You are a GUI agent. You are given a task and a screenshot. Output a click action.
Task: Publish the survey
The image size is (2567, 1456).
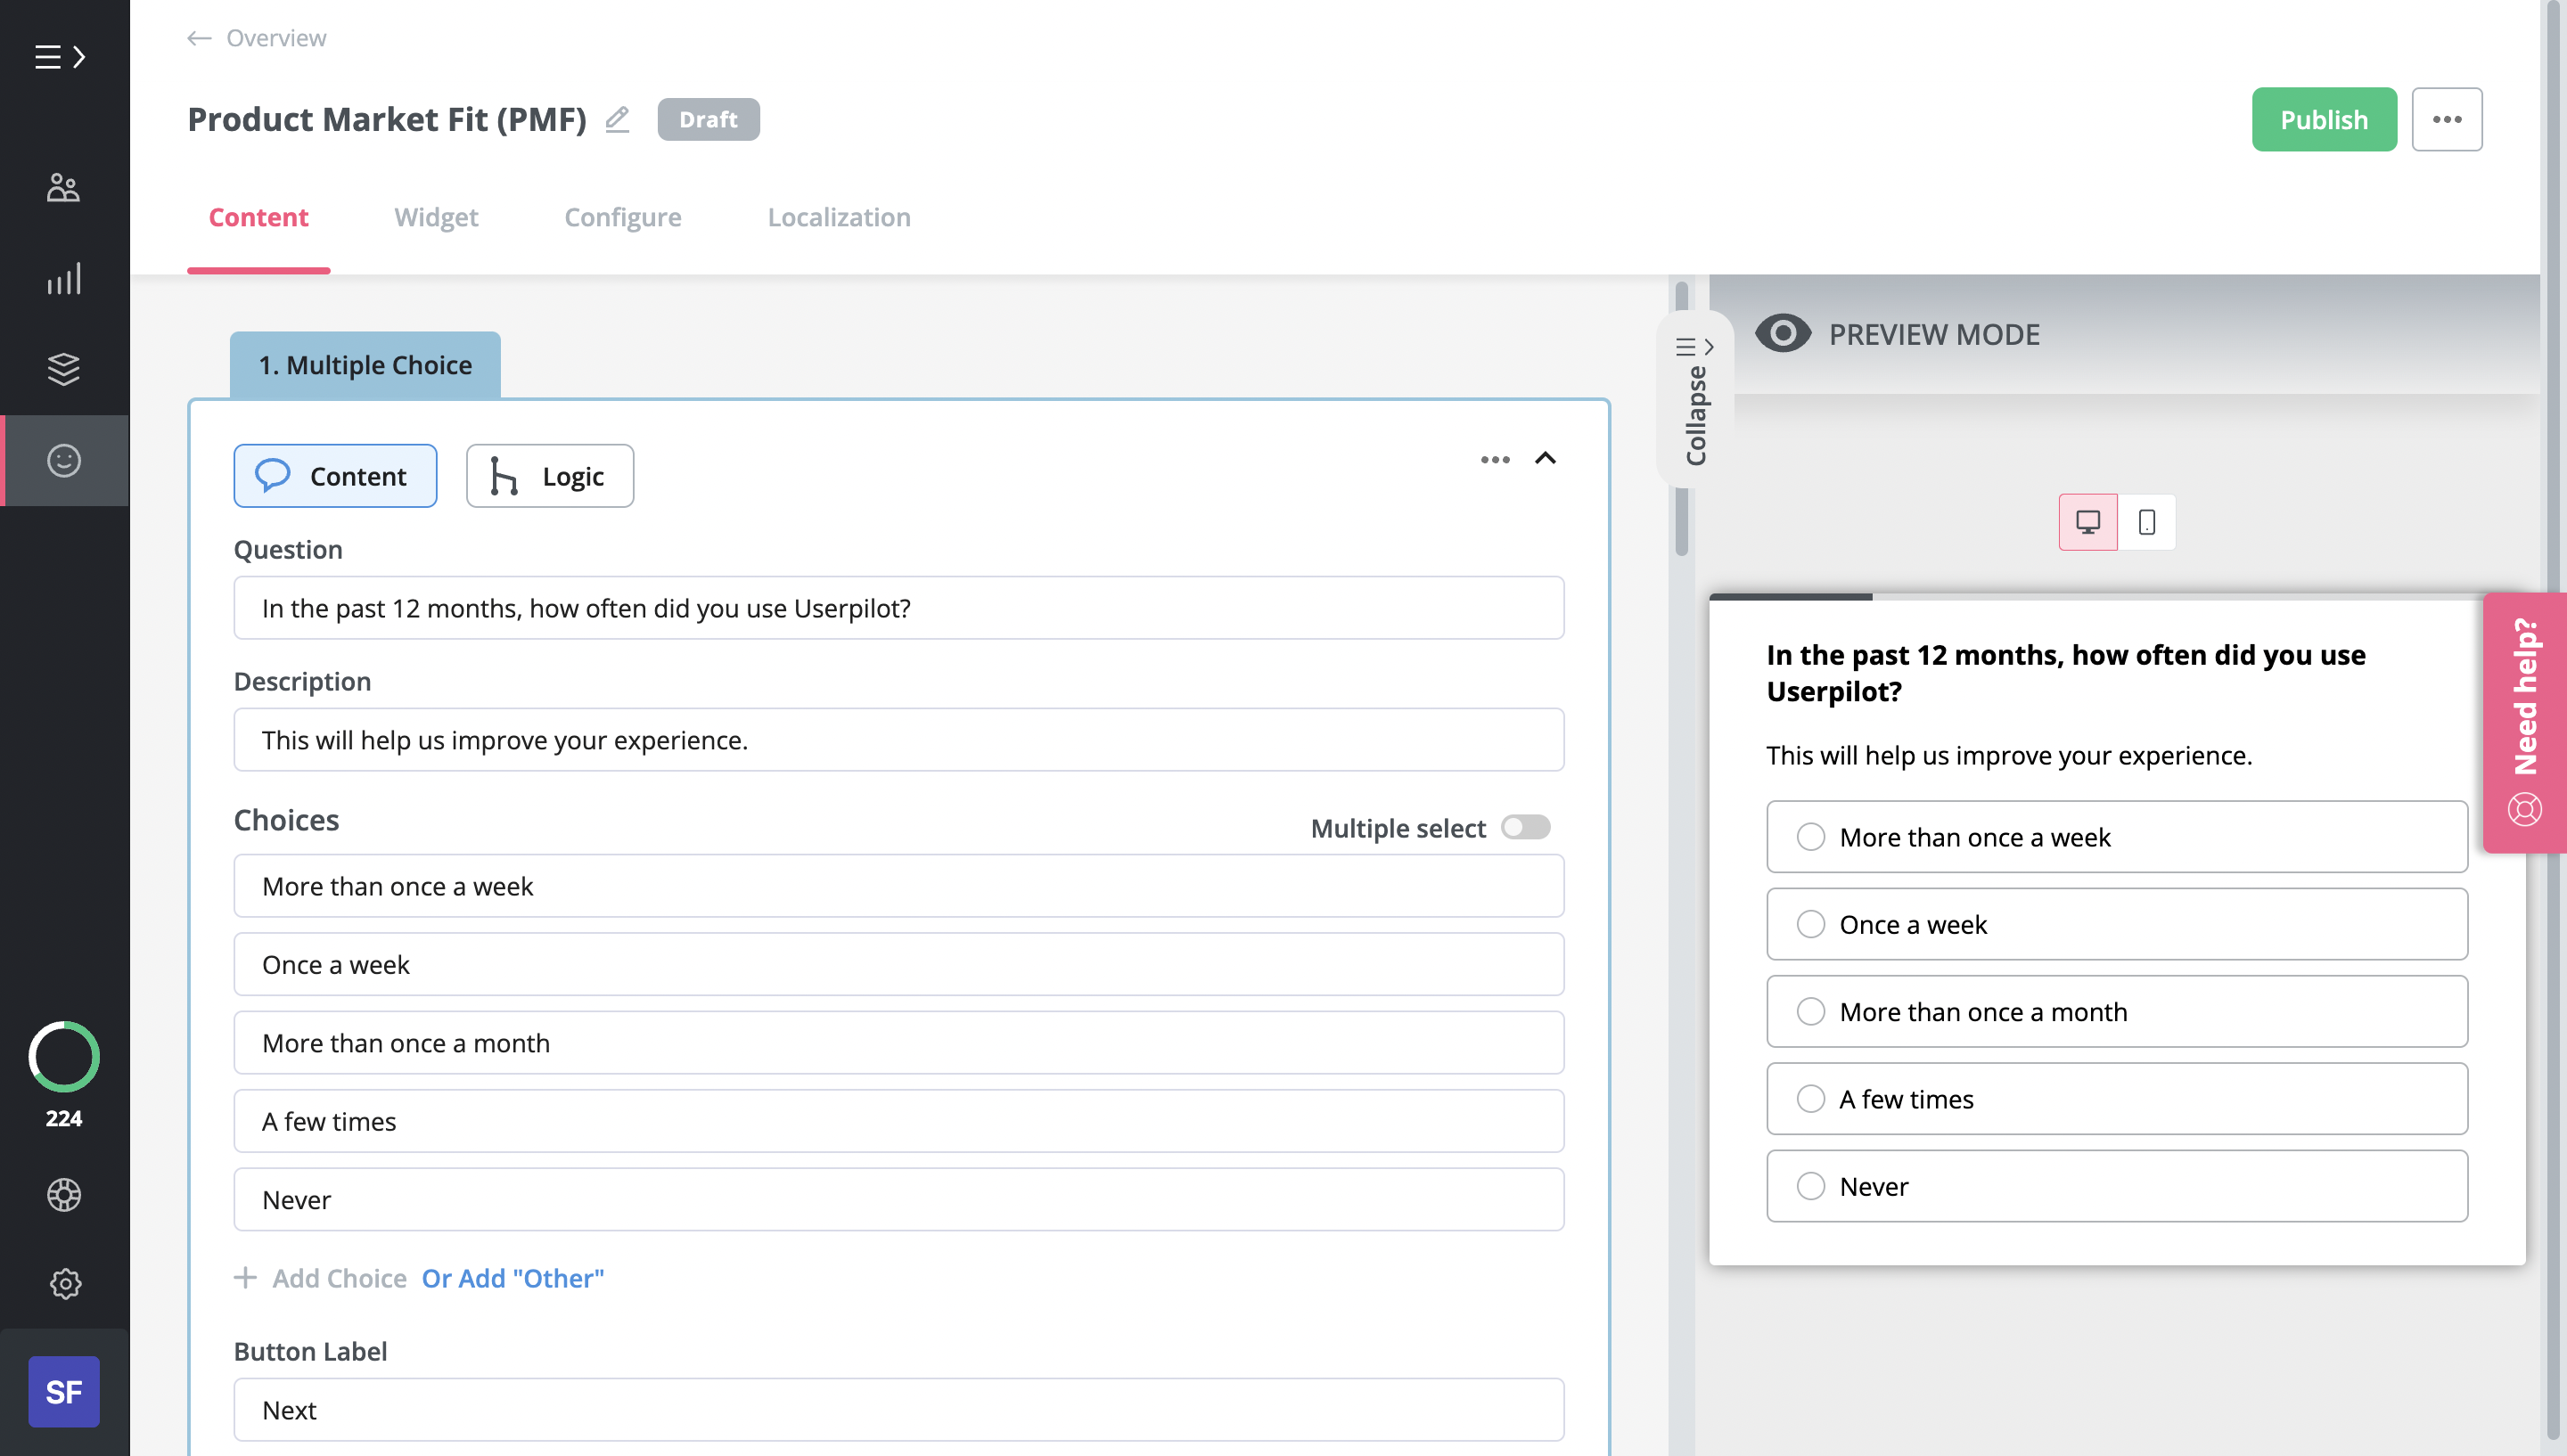point(2323,119)
